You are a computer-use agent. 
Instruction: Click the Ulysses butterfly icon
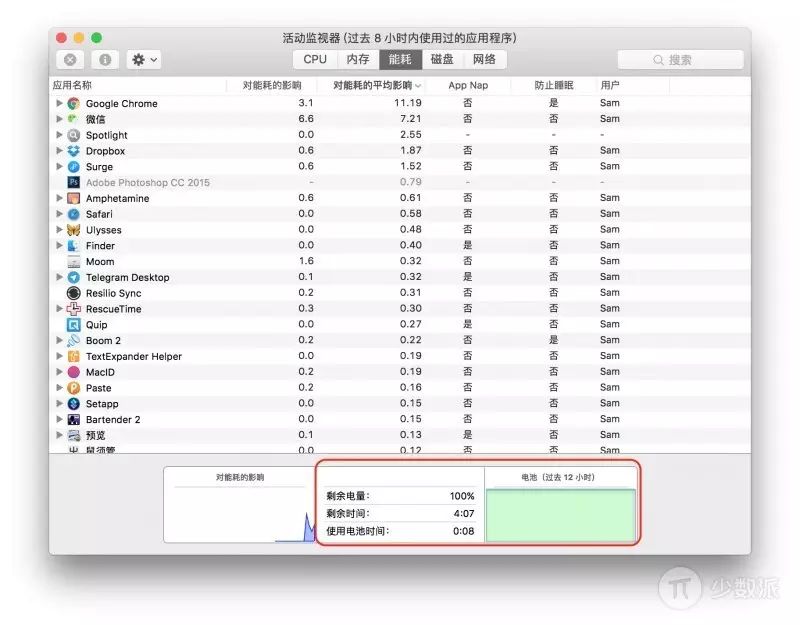click(73, 230)
